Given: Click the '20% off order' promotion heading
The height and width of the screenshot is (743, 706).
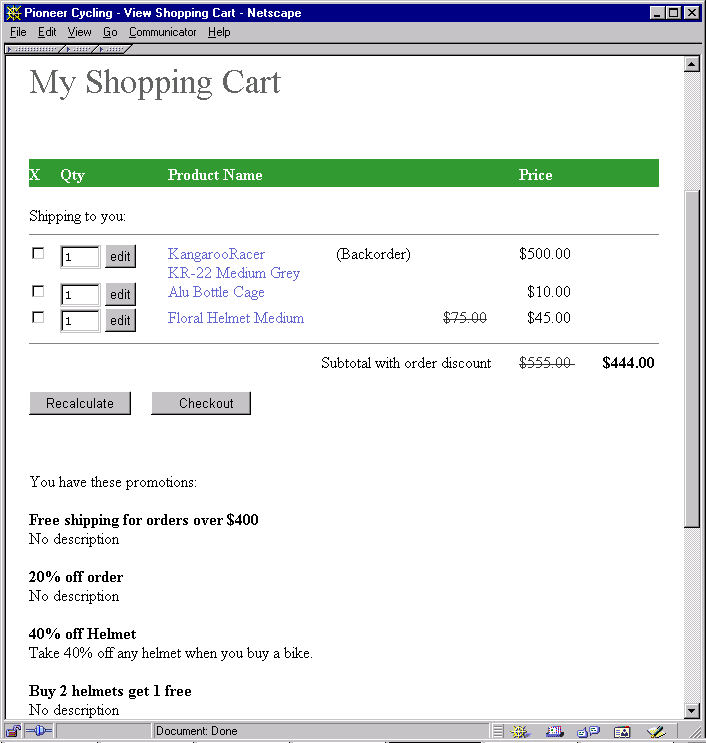Looking at the screenshot, I should tap(76, 577).
